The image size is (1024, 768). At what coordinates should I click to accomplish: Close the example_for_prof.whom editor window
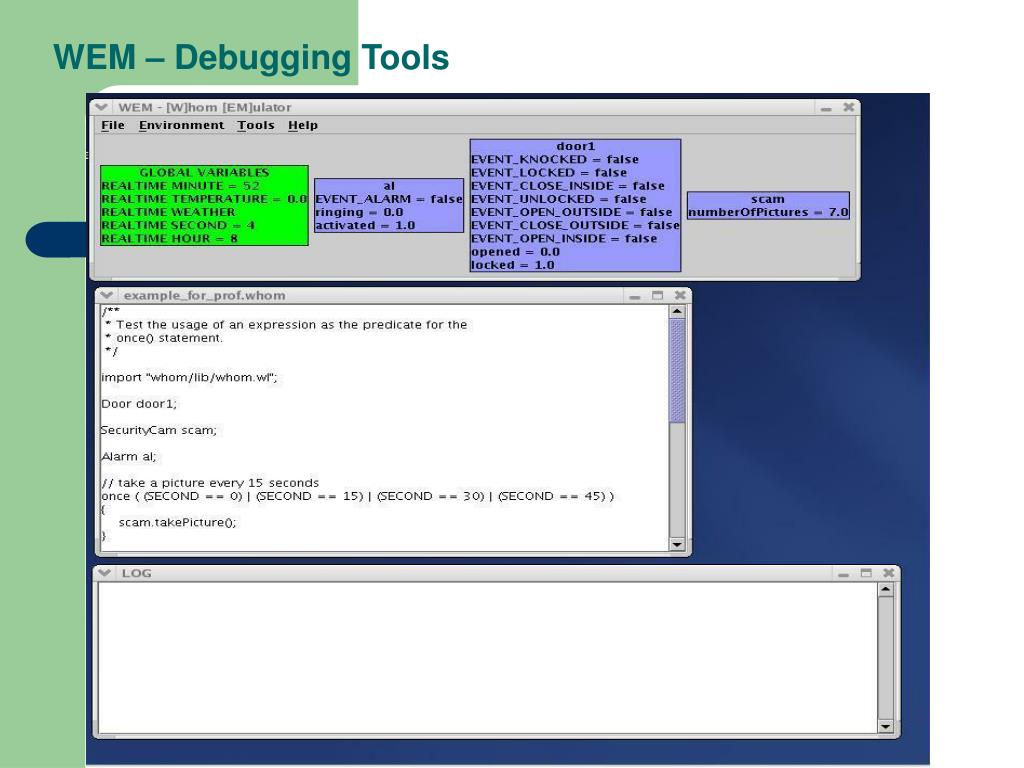pyautogui.click(x=680, y=295)
